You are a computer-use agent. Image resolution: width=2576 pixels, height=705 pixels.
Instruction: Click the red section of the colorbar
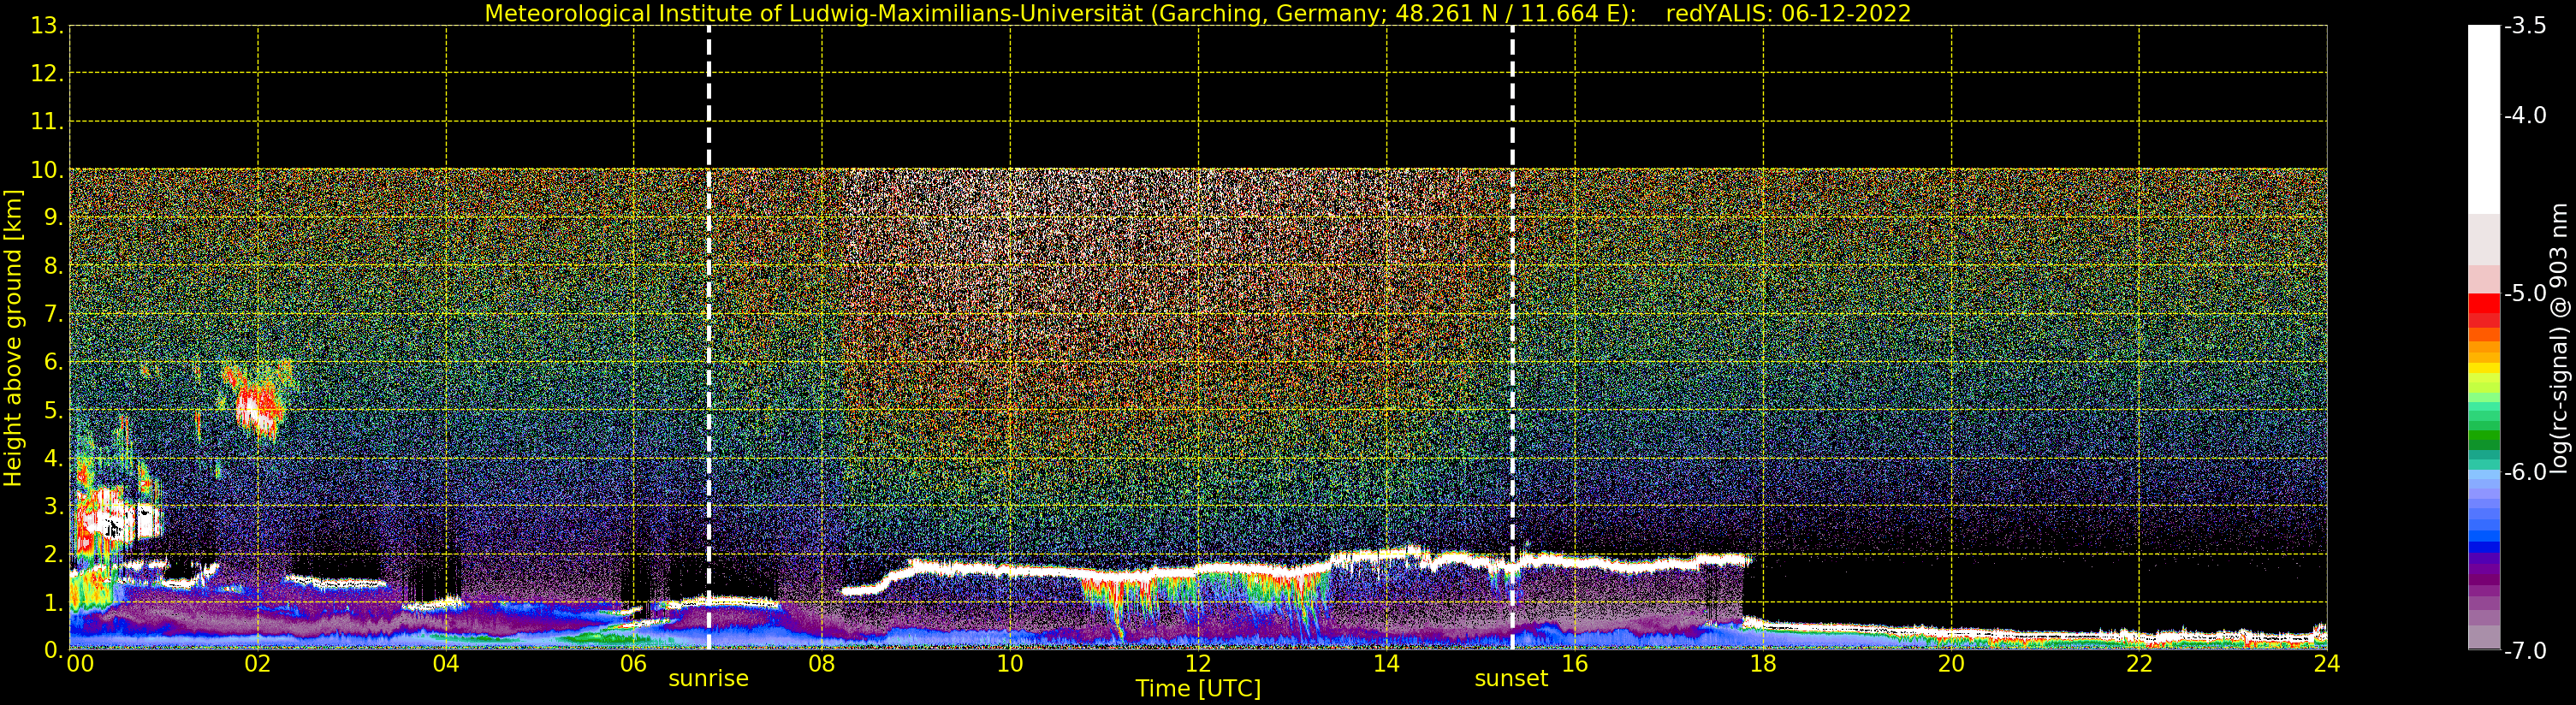pos(2484,310)
